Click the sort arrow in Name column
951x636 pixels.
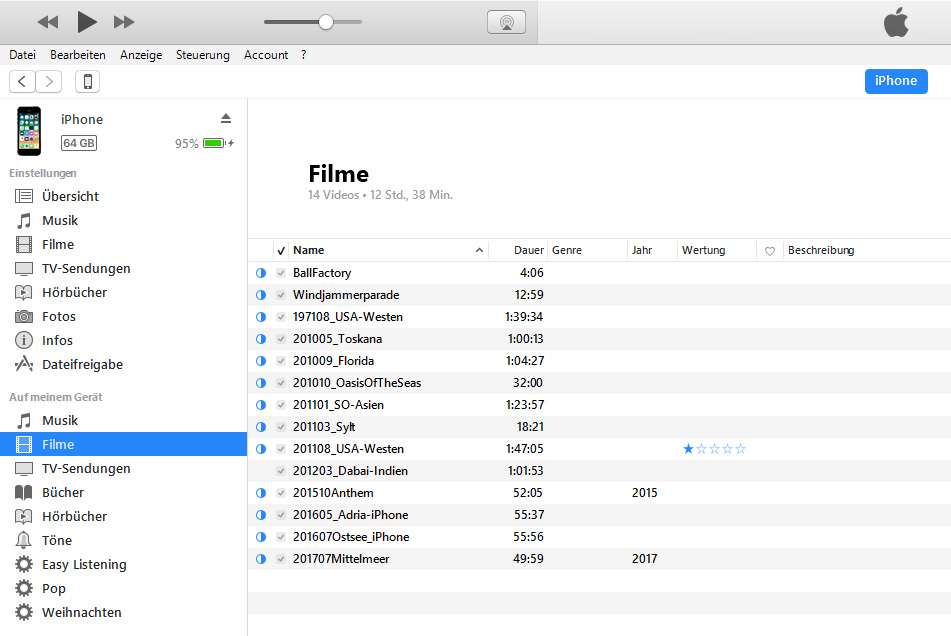click(479, 250)
